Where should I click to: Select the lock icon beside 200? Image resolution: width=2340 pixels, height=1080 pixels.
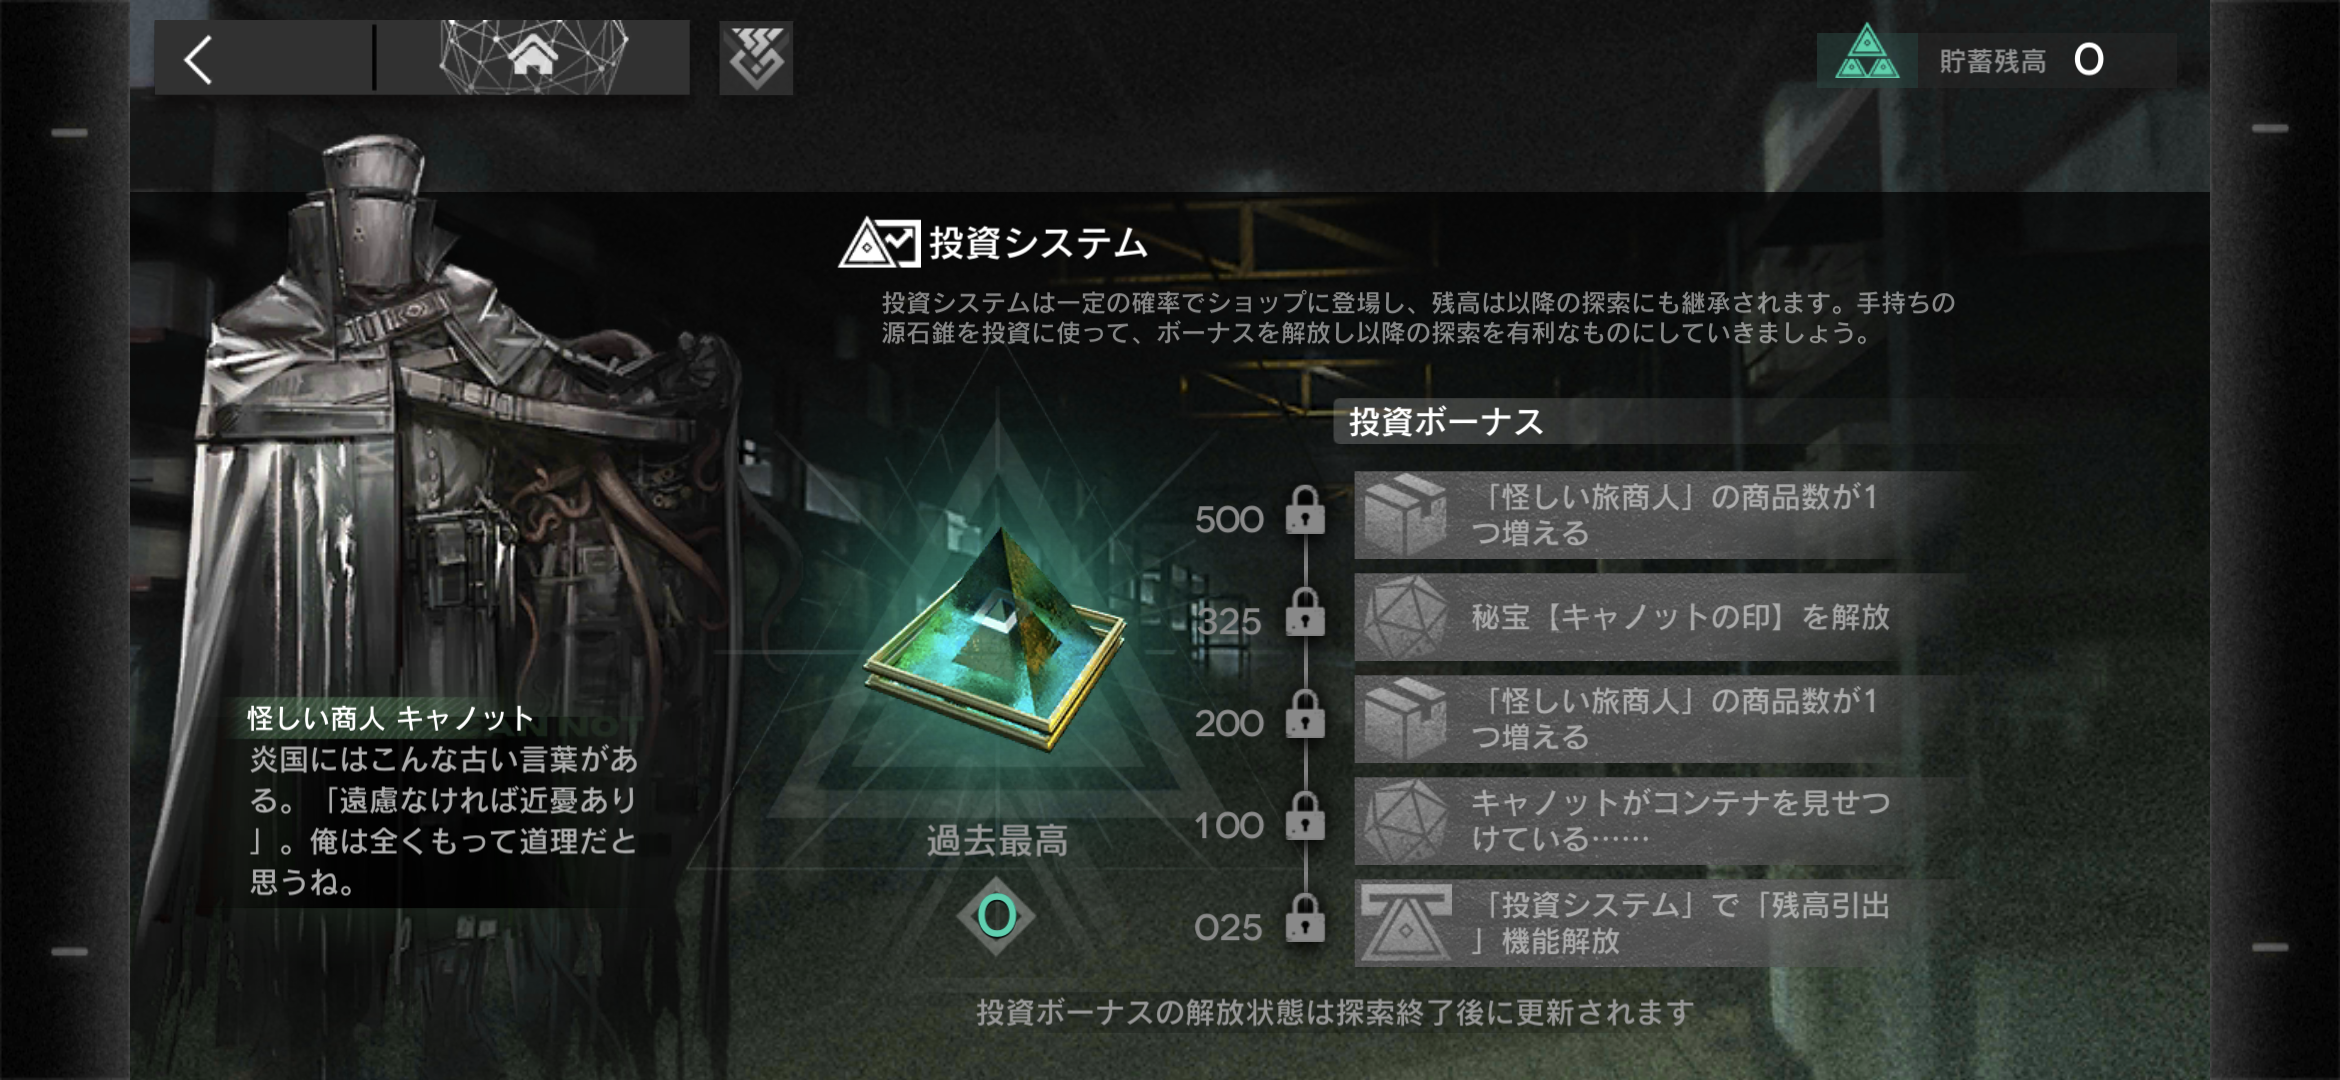[1305, 714]
